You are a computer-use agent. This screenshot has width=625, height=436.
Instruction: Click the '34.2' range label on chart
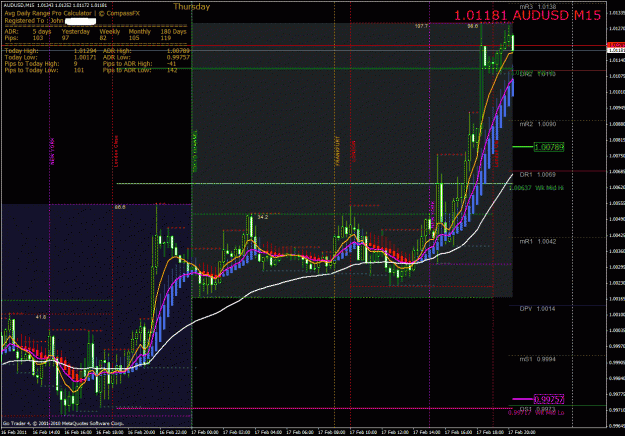pos(263,217)
